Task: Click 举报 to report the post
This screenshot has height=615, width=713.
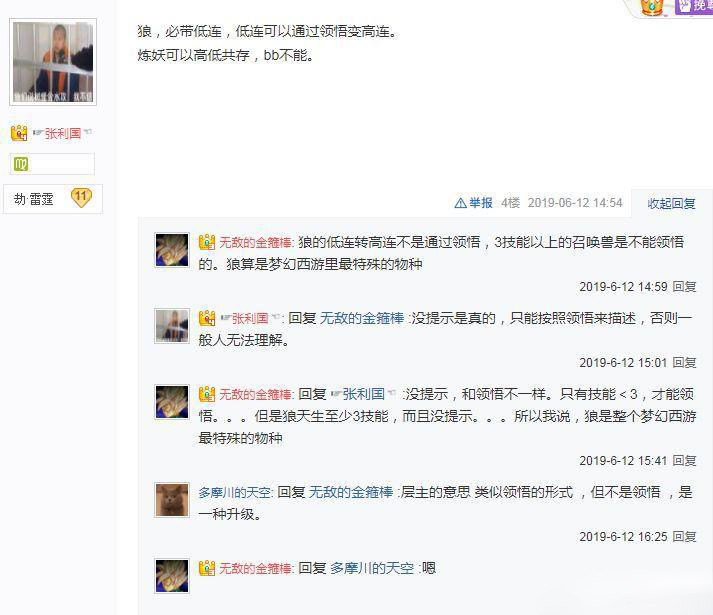Action: (x=481, y=203)
